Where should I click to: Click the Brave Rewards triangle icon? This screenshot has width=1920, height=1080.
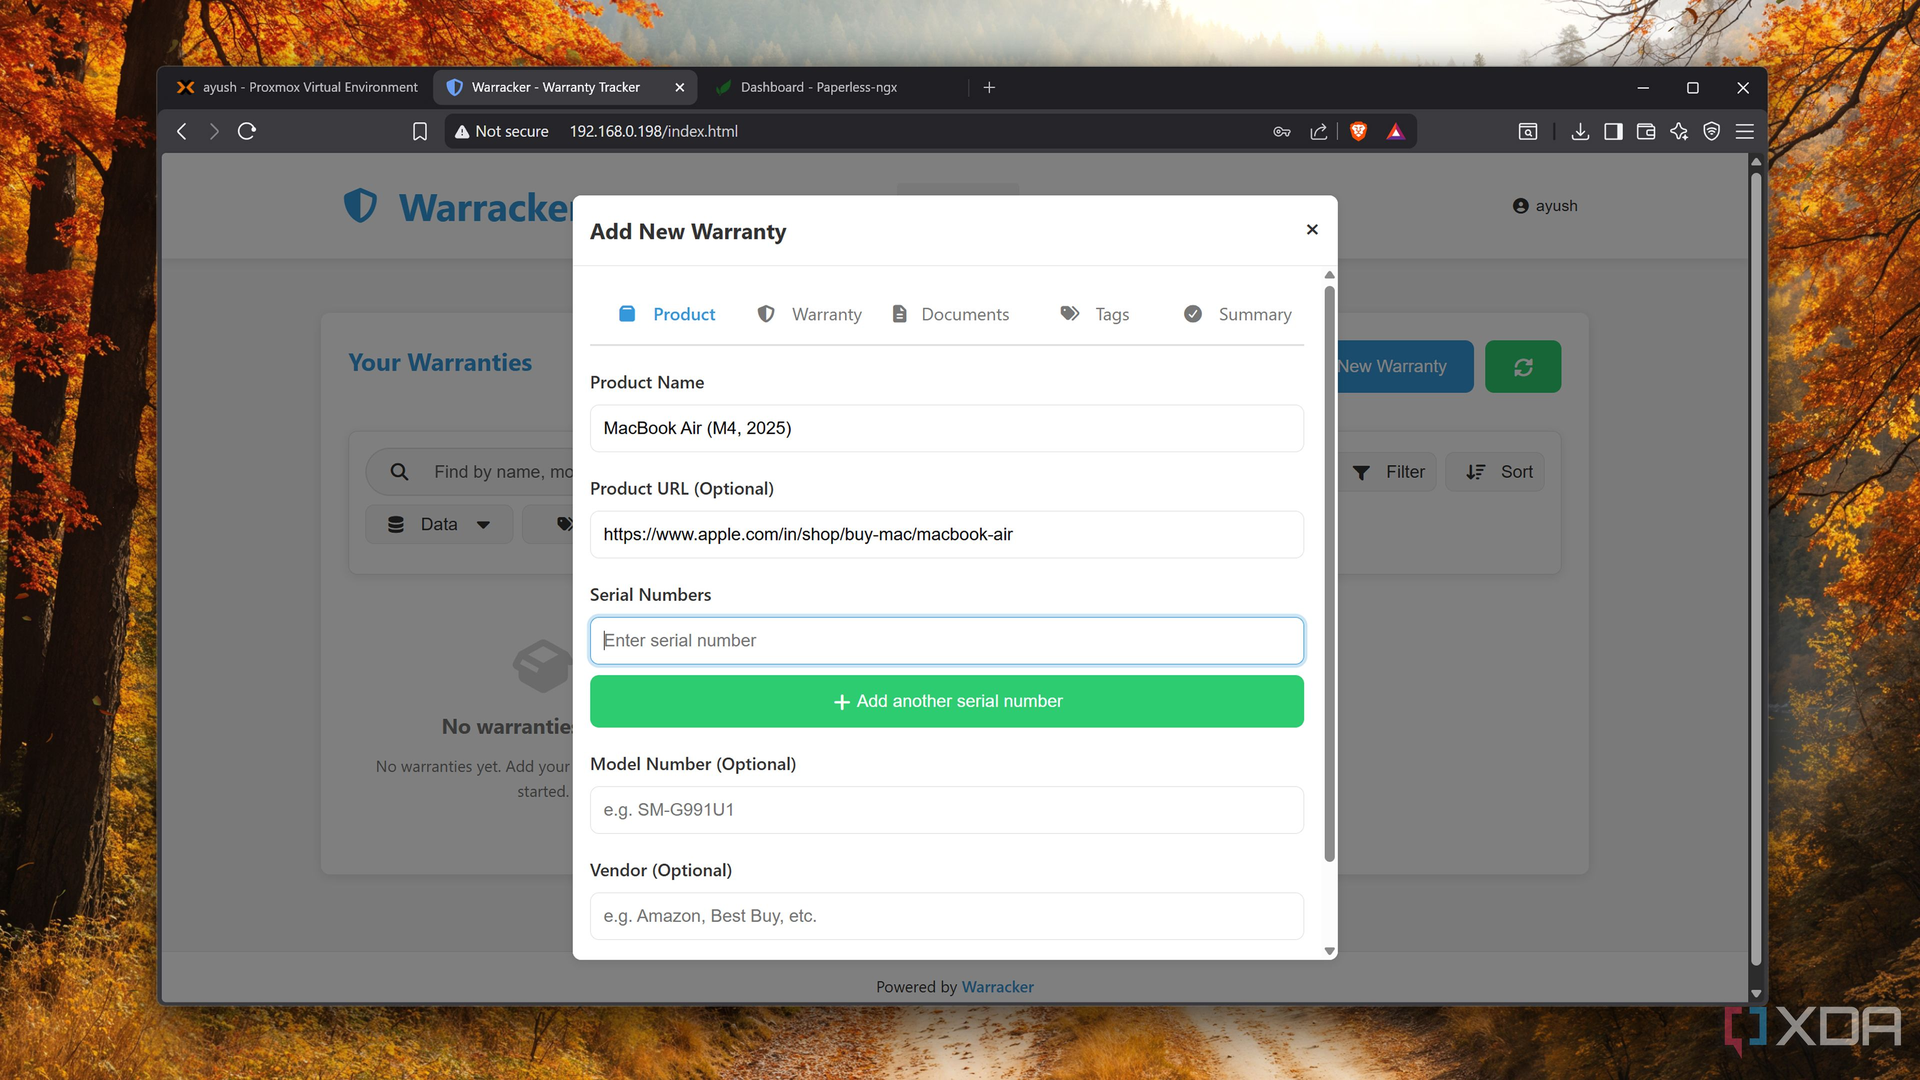(x=1396, y=131)
